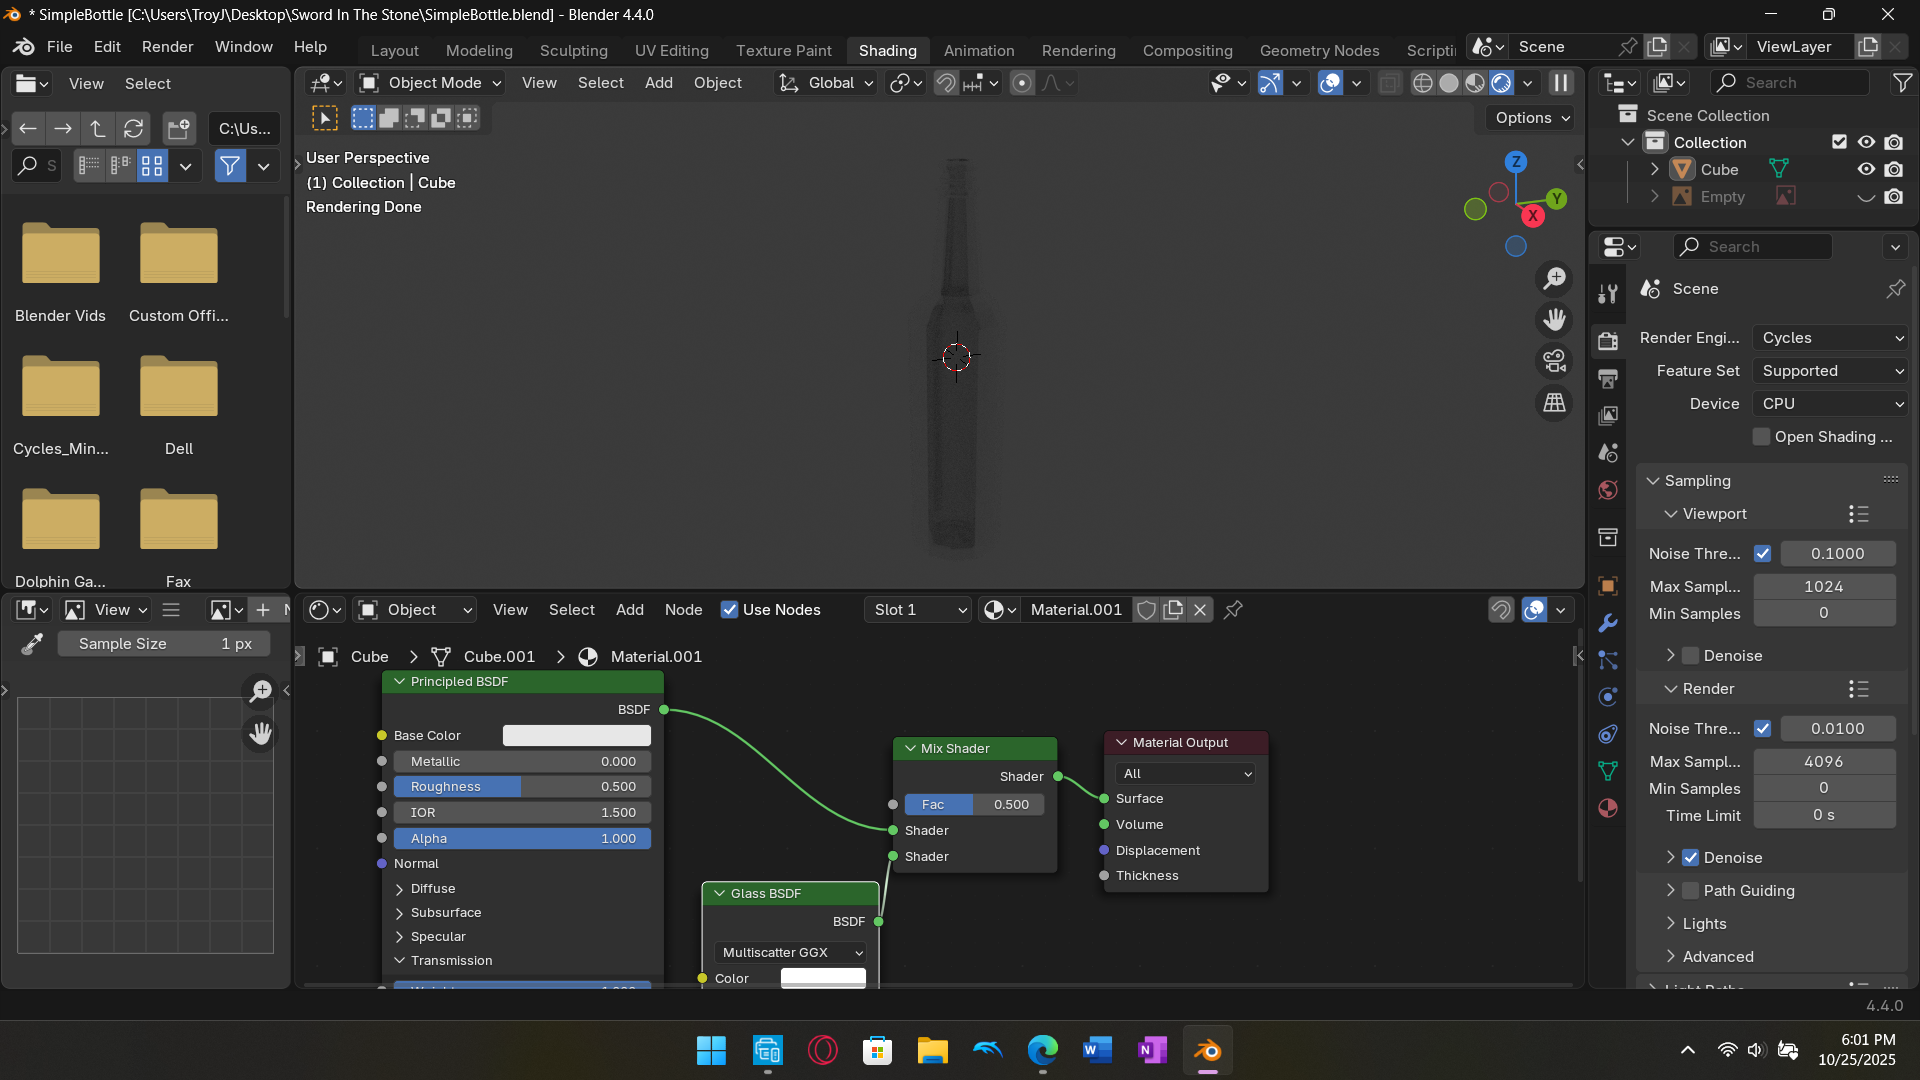The image size is (1920, 1080).
Task: Select solid viewport shading mode
Action: point(1449,83)
